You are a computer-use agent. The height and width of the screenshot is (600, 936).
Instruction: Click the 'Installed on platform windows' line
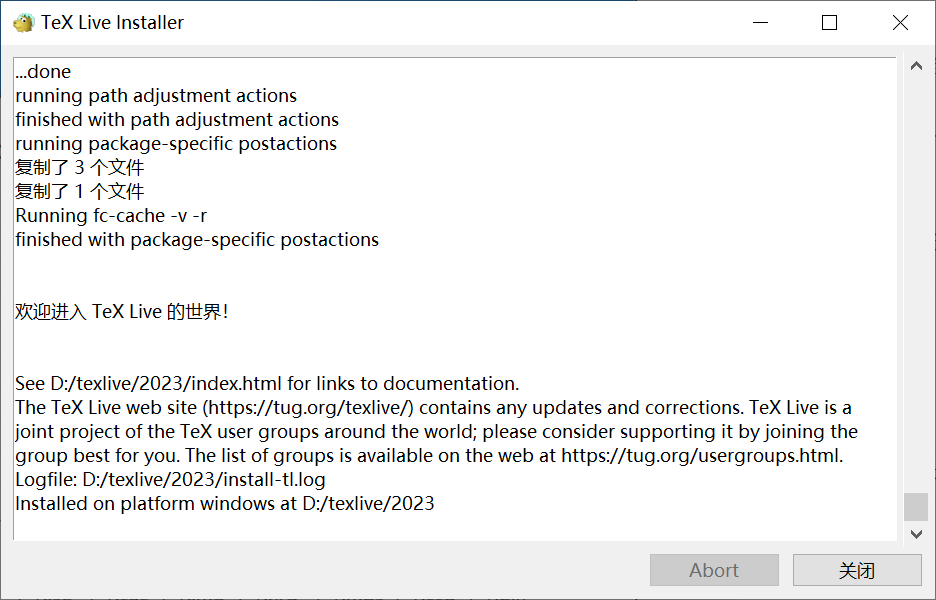[224, 503]
